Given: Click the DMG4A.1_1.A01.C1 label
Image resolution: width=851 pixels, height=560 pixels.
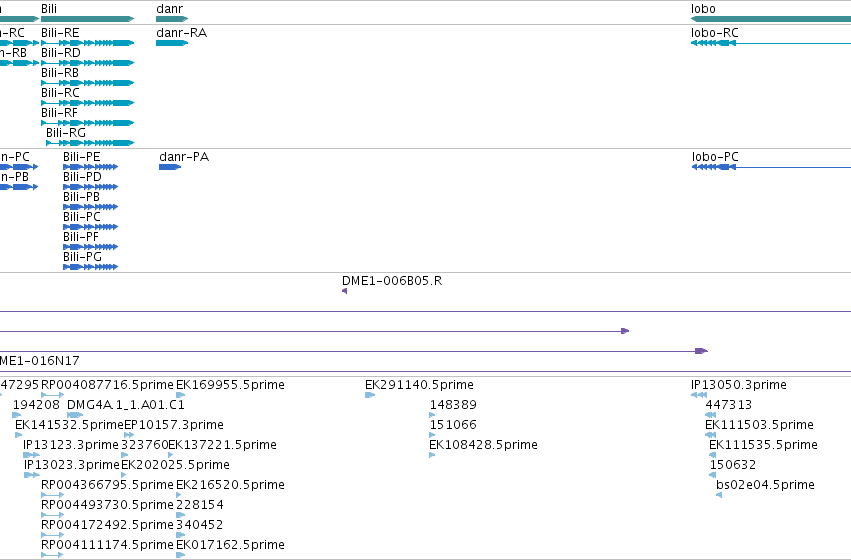Looking at the screenshot, I should tap(126, 405).
